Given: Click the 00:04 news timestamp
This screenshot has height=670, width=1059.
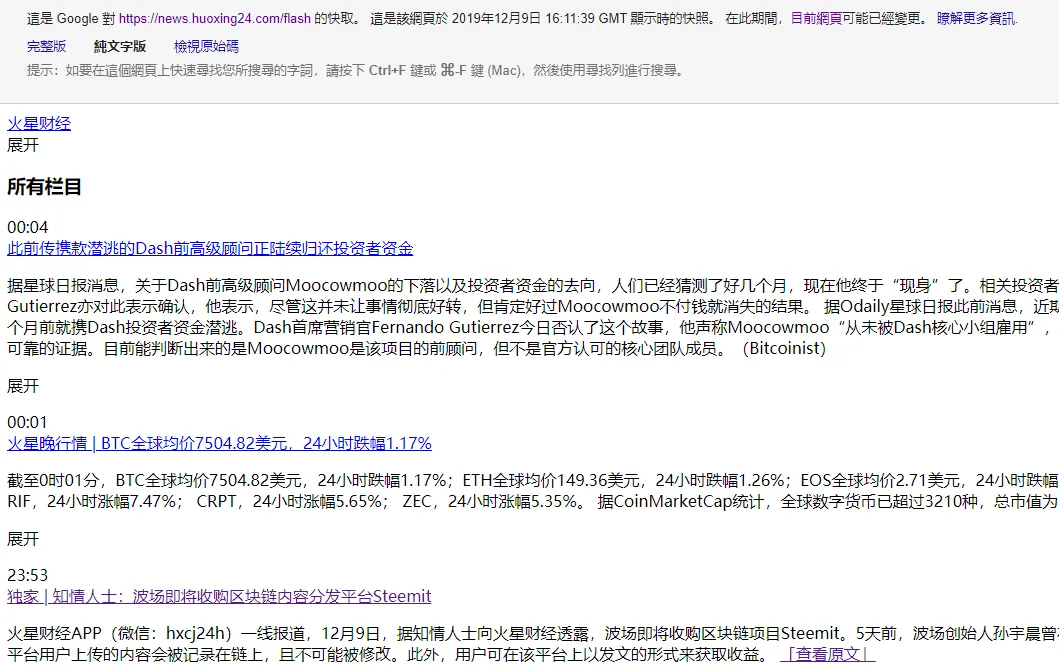Looking at the screenshot, I should click(x=28, y=227).
